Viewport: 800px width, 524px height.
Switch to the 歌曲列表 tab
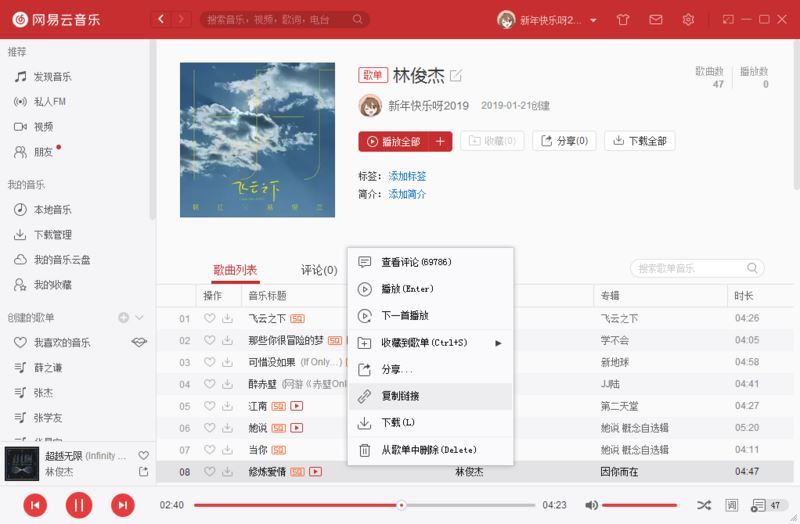point(235,270)
